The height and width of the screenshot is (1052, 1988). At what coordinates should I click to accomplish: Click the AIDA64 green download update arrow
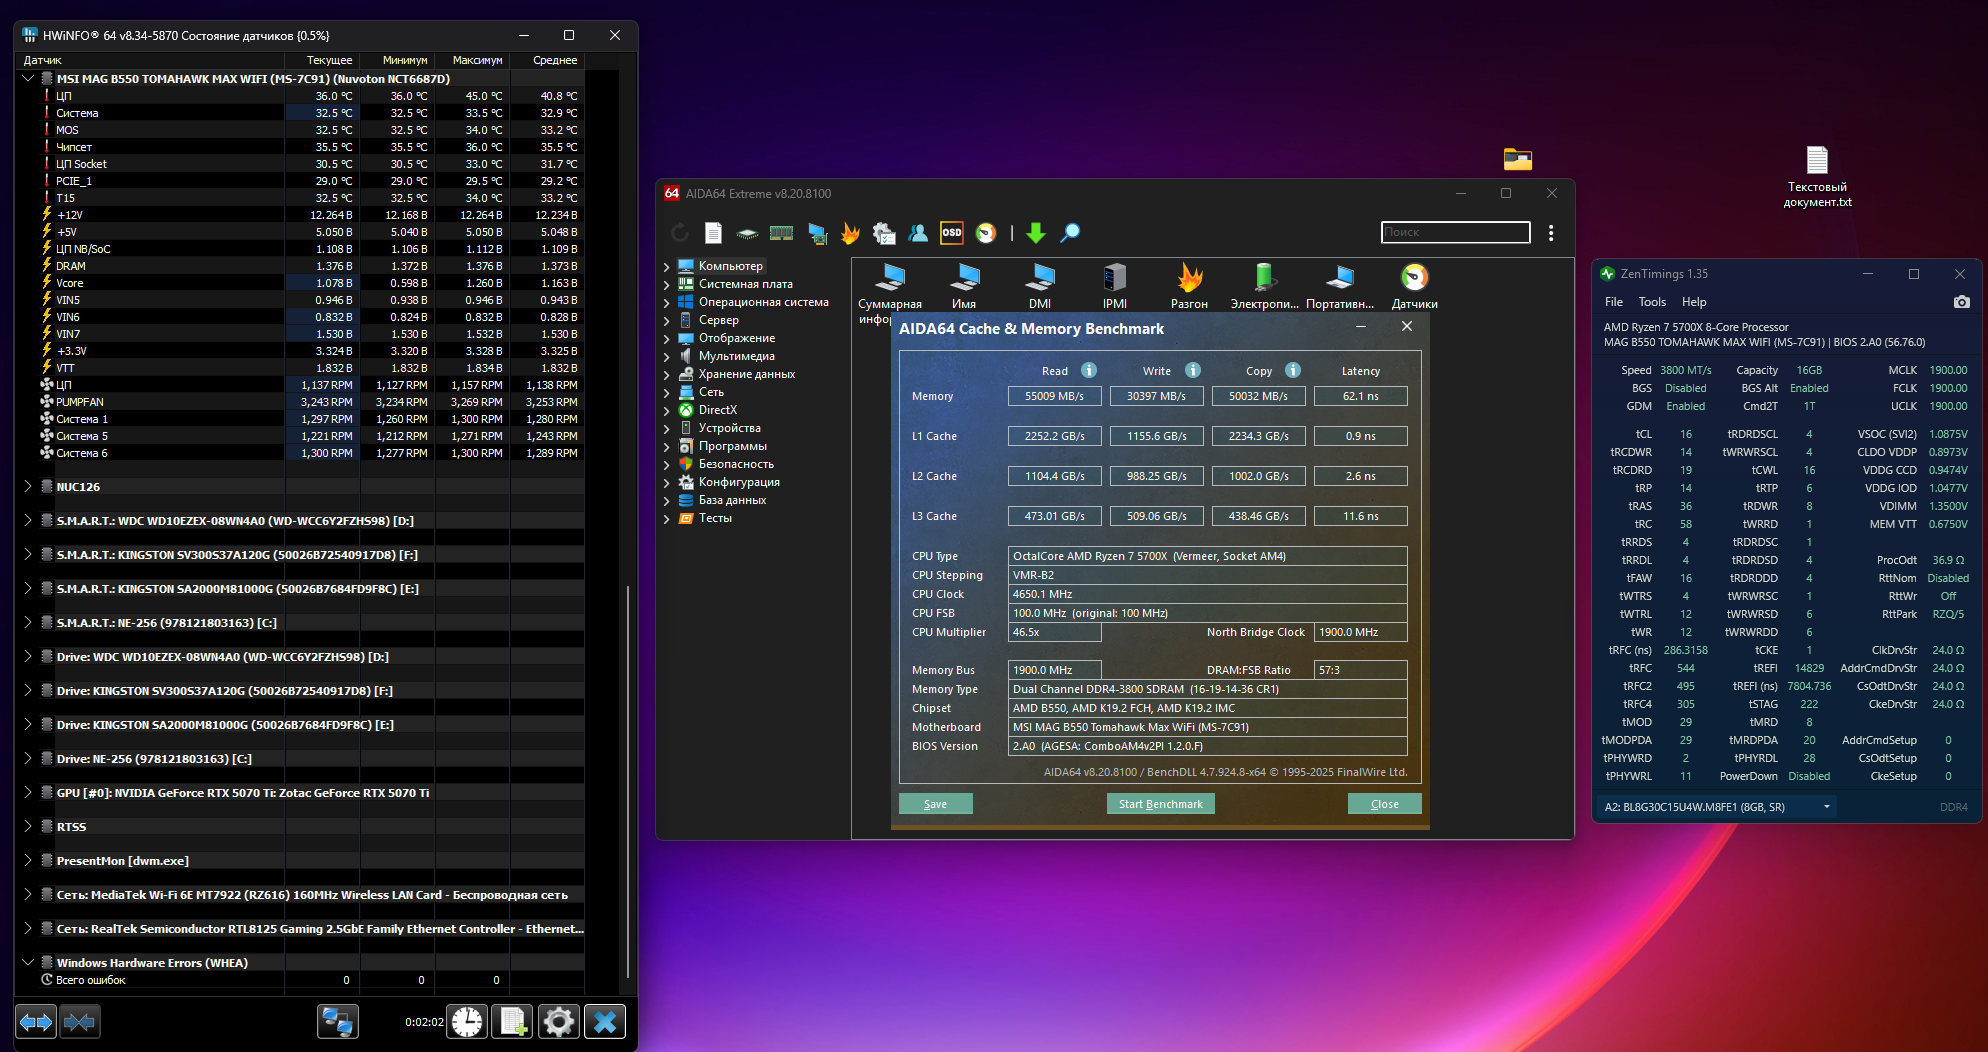tap(1036, 233)
